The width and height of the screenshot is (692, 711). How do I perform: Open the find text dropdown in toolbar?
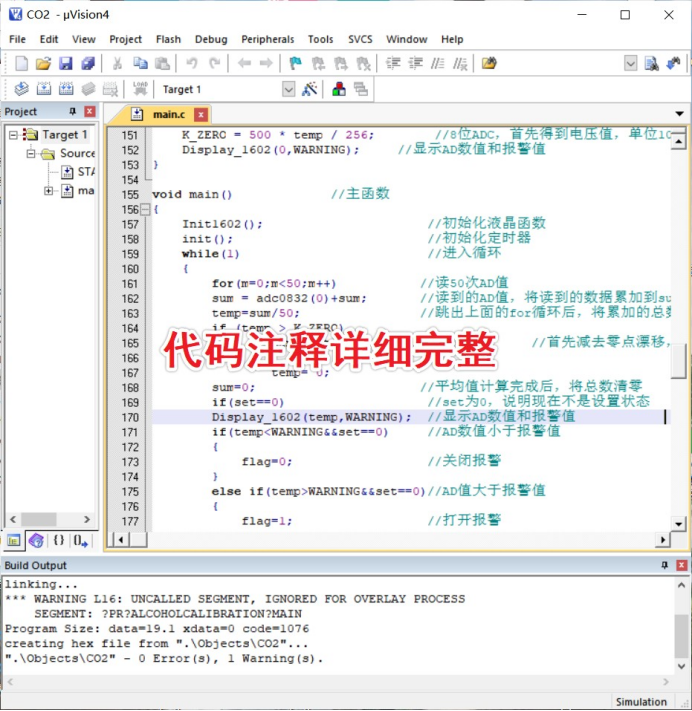[x=630, y=63]
